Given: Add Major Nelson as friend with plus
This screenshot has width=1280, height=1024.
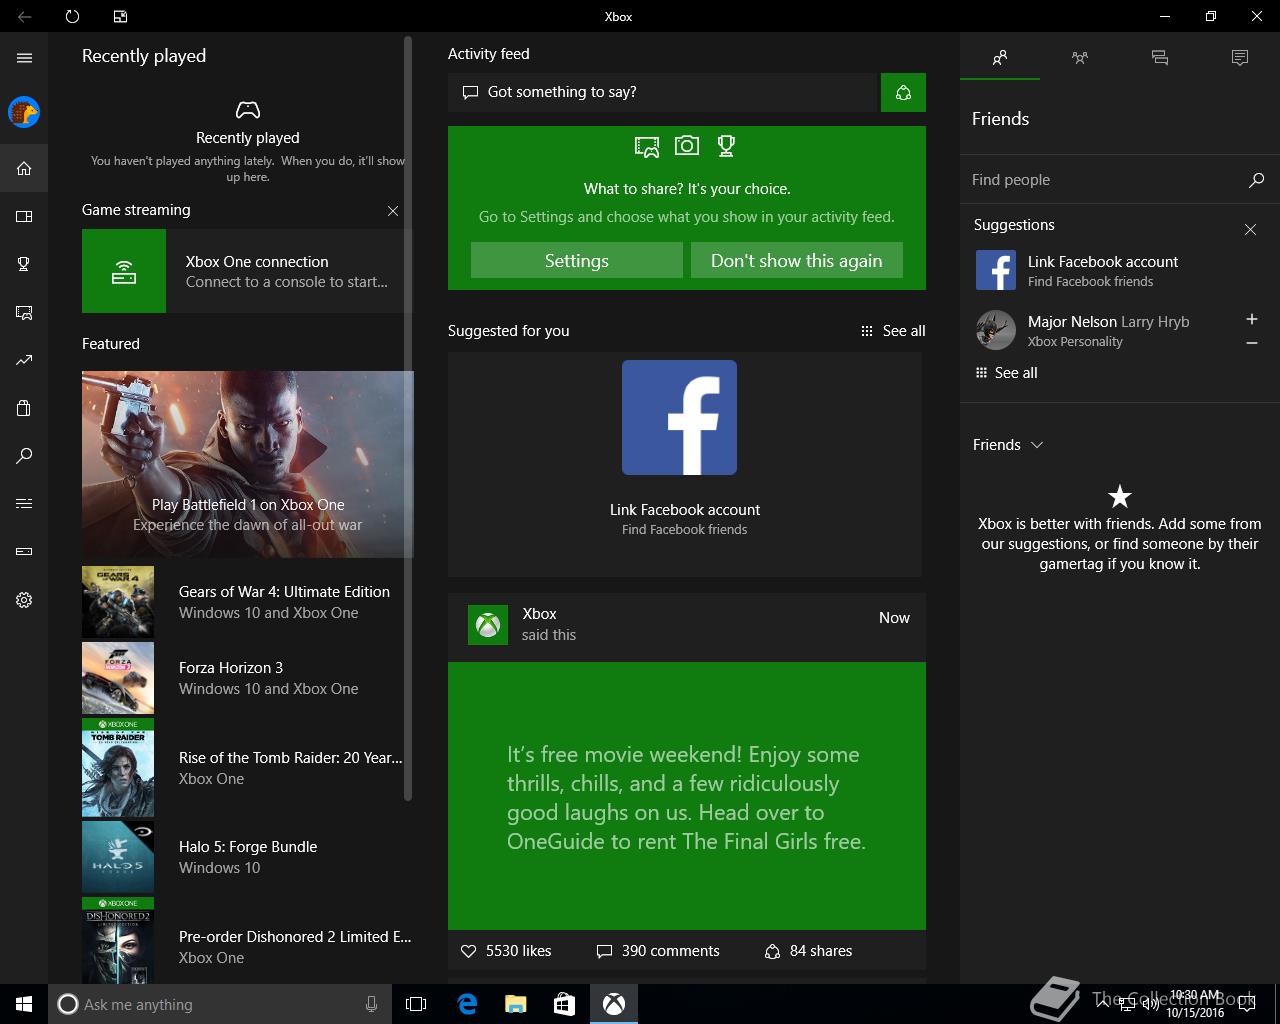Looking at the screenshot, I should [1251, 319].
